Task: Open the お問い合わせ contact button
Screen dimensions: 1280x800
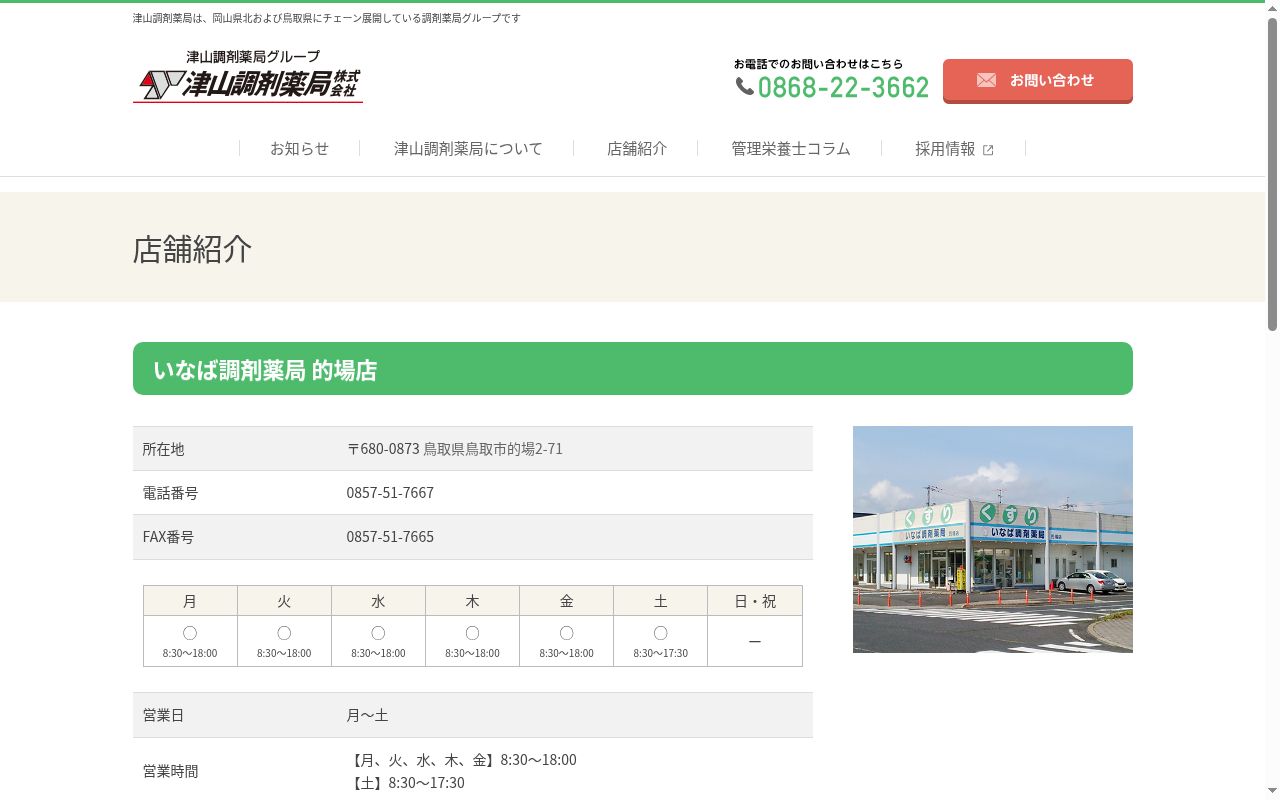Action: 1038,81
